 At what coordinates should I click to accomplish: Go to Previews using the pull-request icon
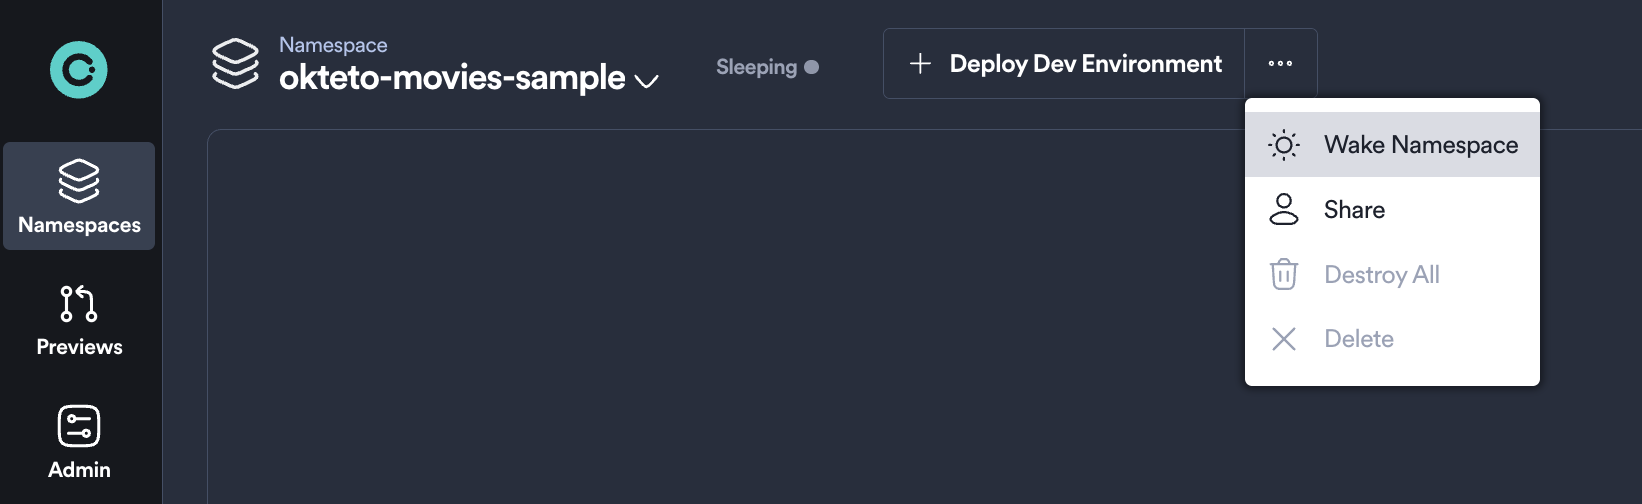point(79,303)
